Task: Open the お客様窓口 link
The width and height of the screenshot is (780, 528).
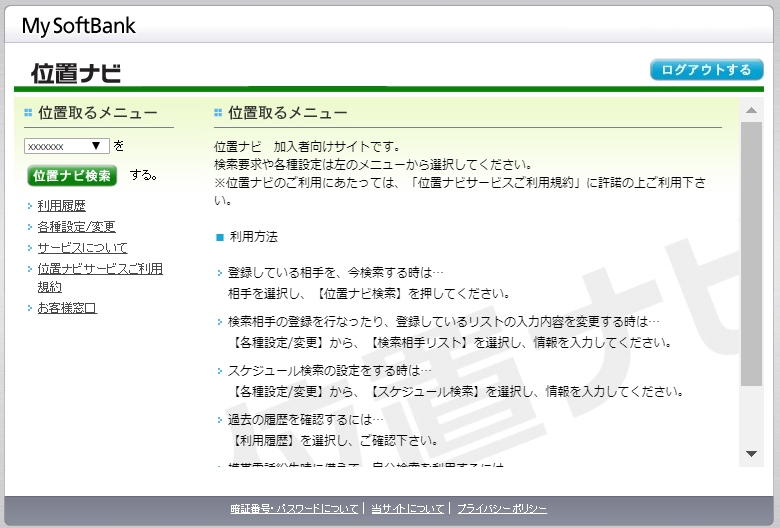Action: pyautogui.click(x=67, y=308)
